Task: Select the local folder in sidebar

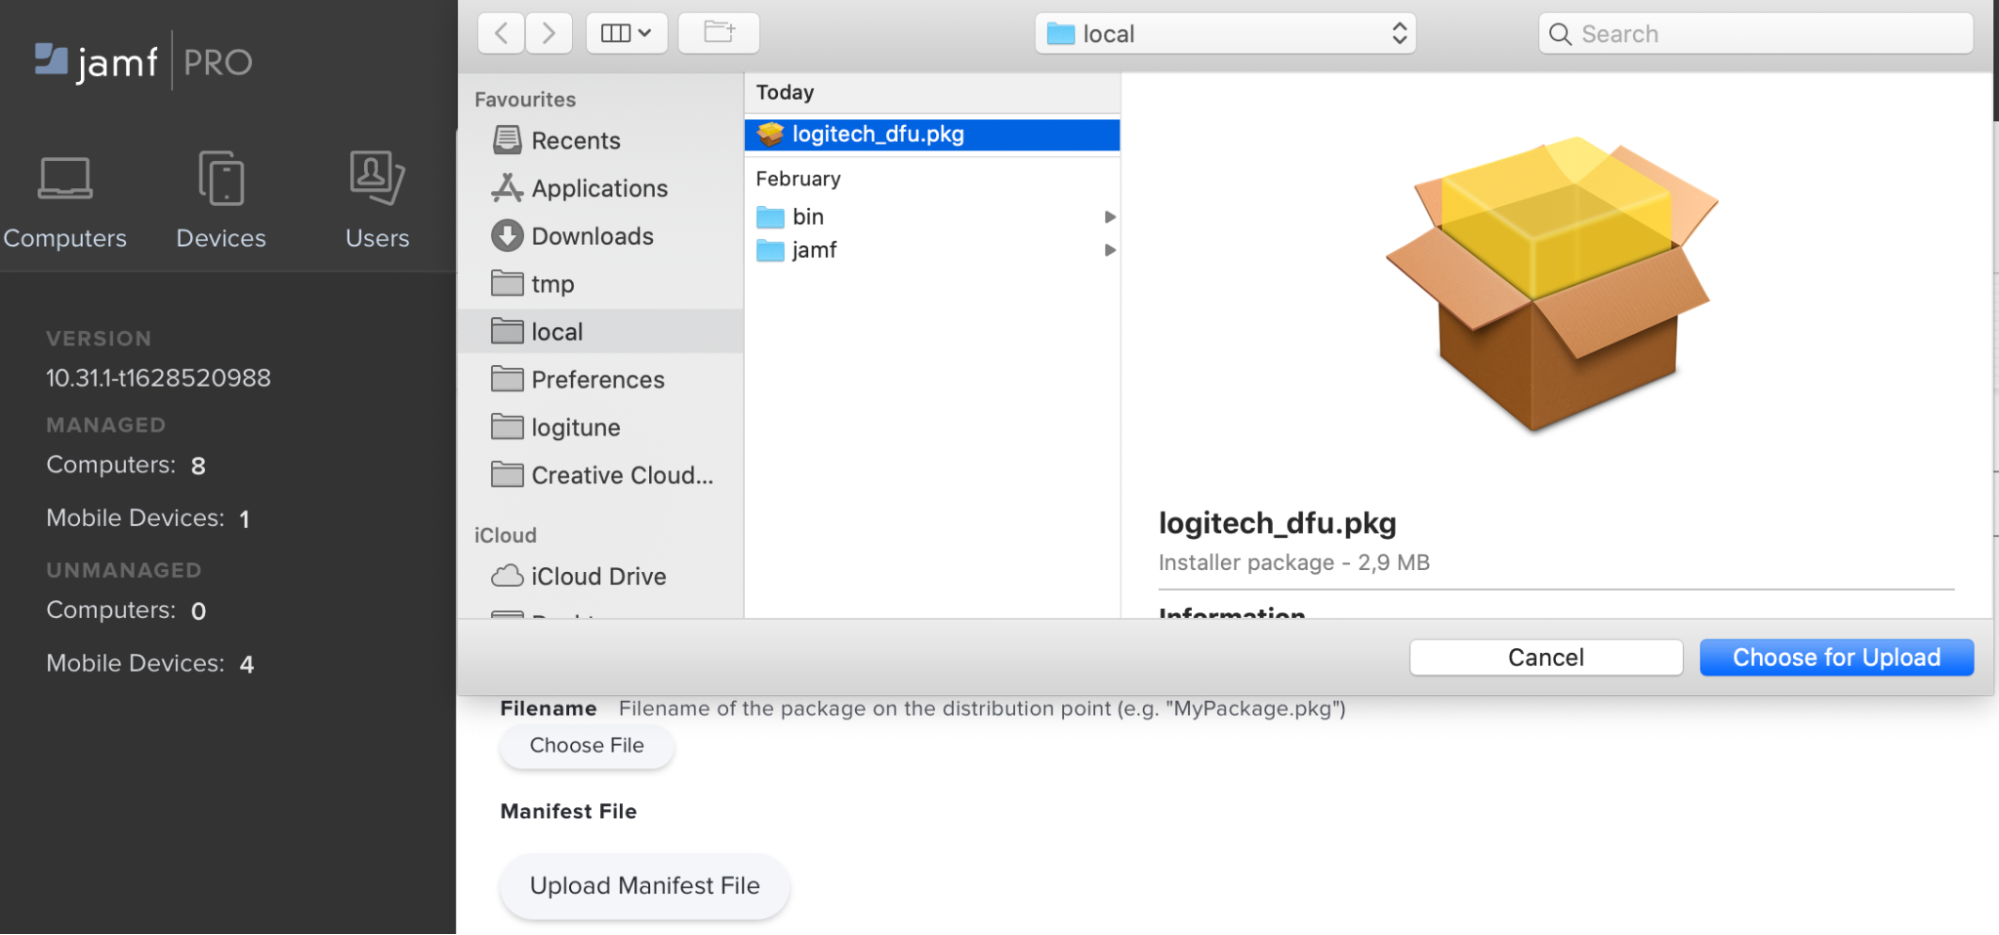Action: coord(600,332)
